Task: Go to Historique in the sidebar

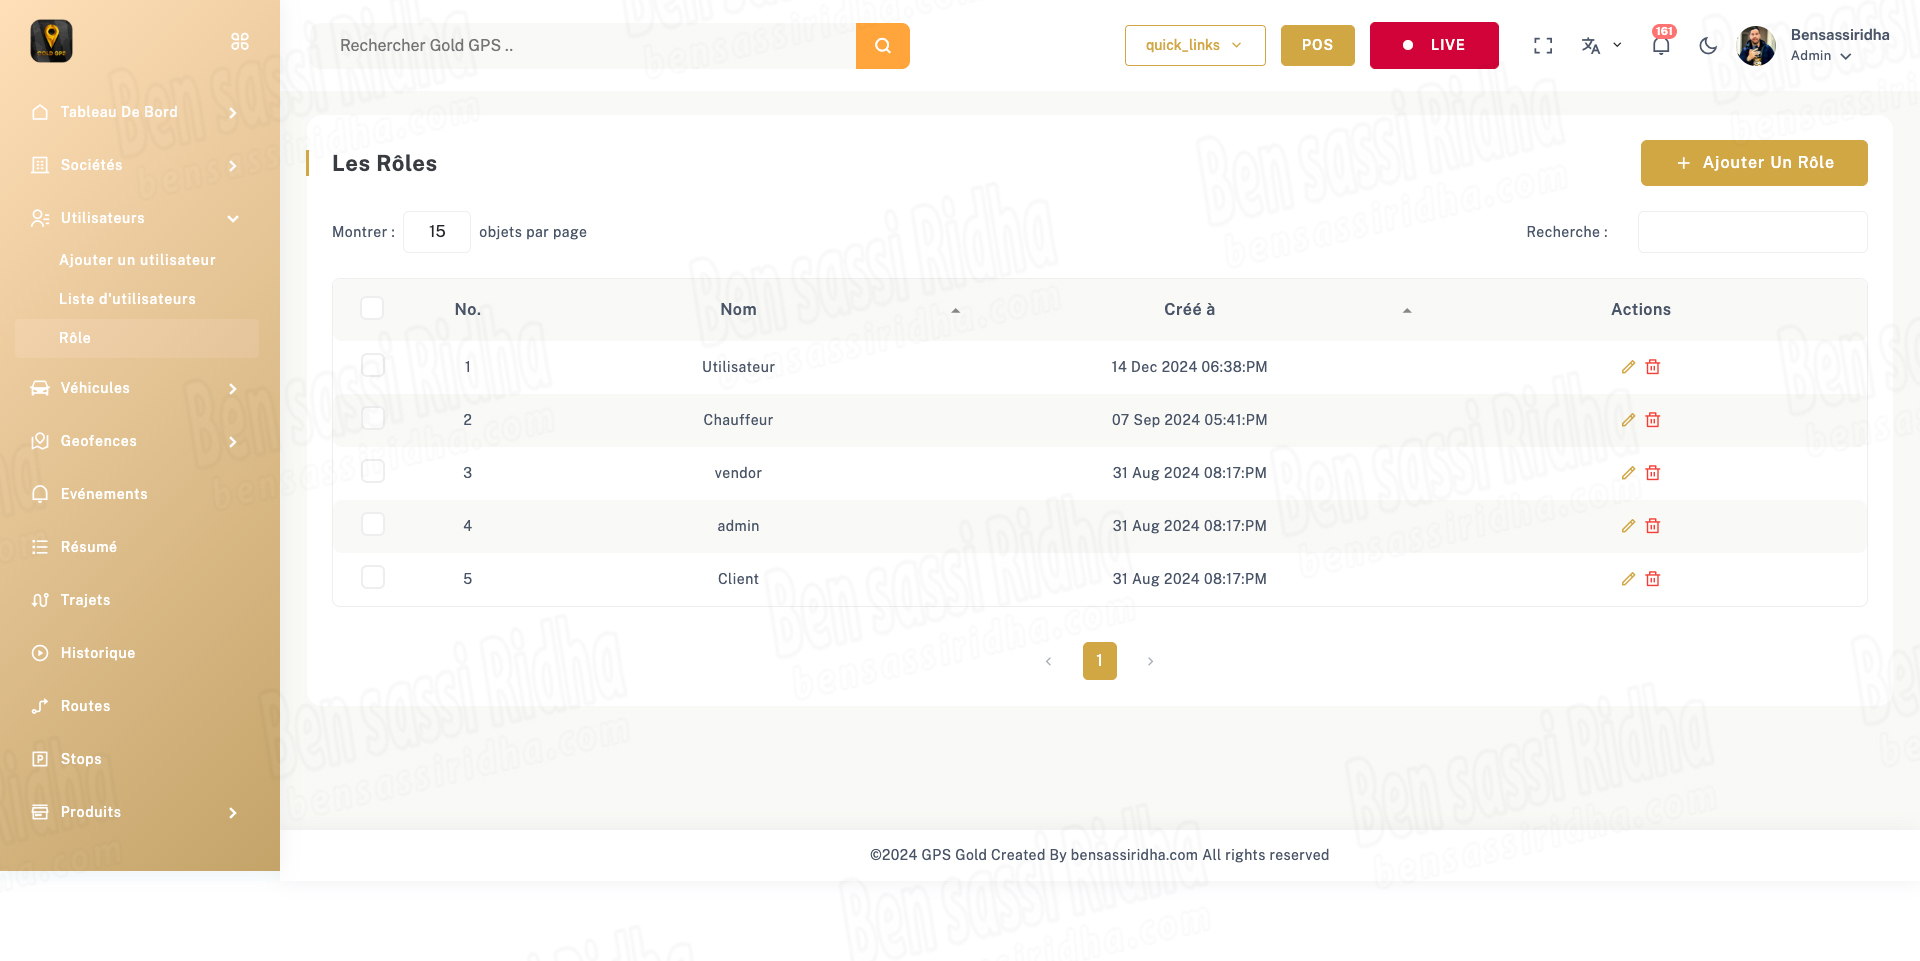Action: click(x=98, y=653)
